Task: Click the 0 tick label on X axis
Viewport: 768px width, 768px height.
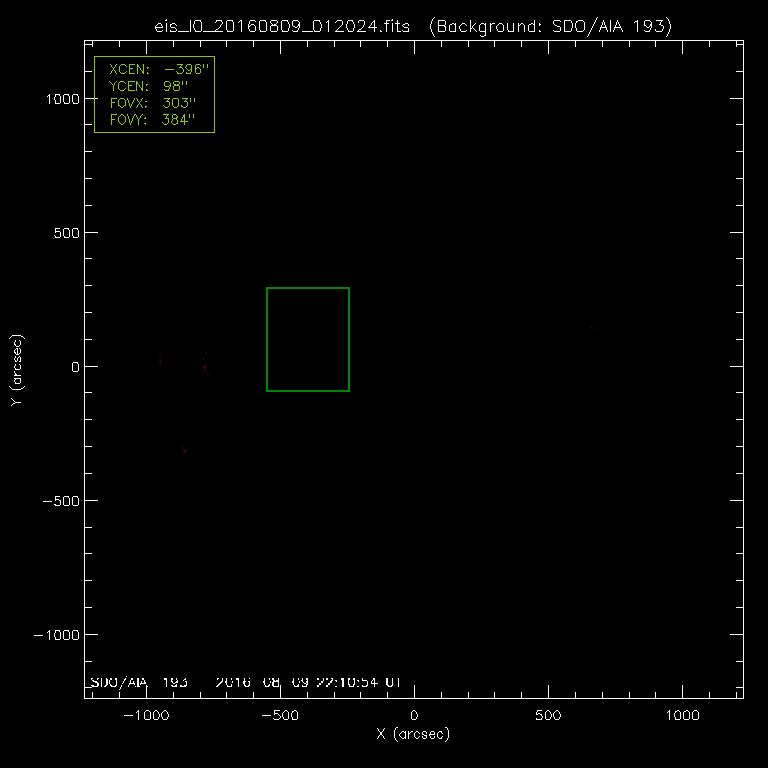Action: 414,716
